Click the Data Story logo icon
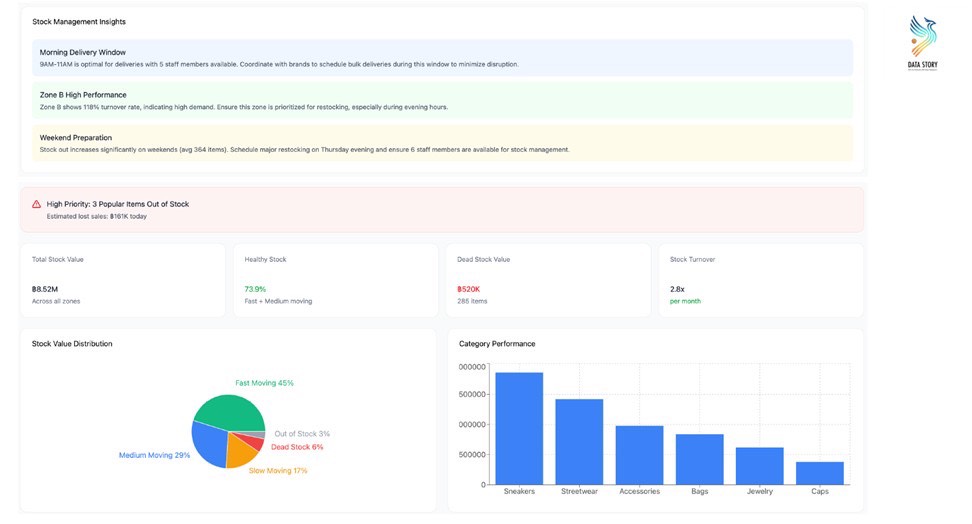Screen dimensions: 972x524 923,38
